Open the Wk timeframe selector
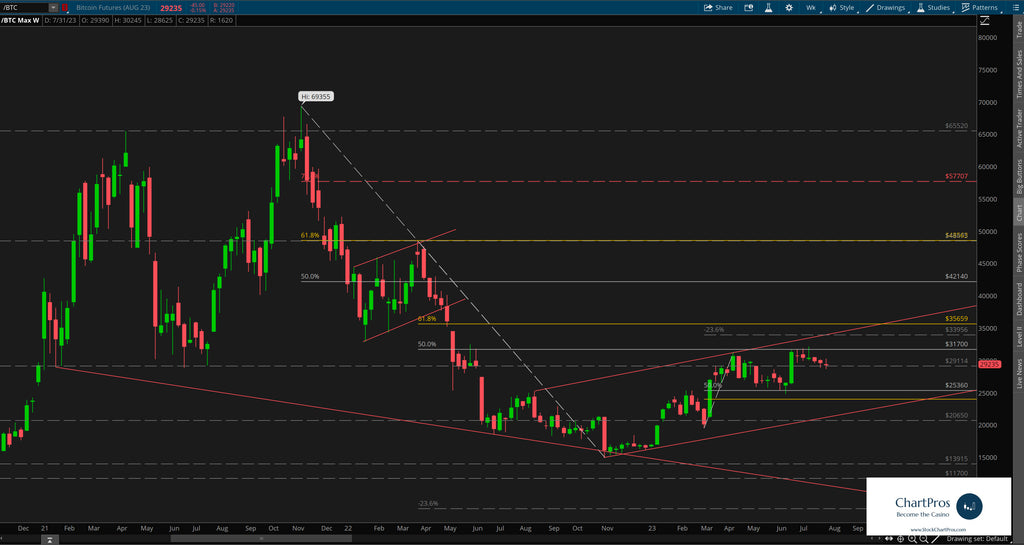This screenshot has height=545, width=1024. point(811,7)
